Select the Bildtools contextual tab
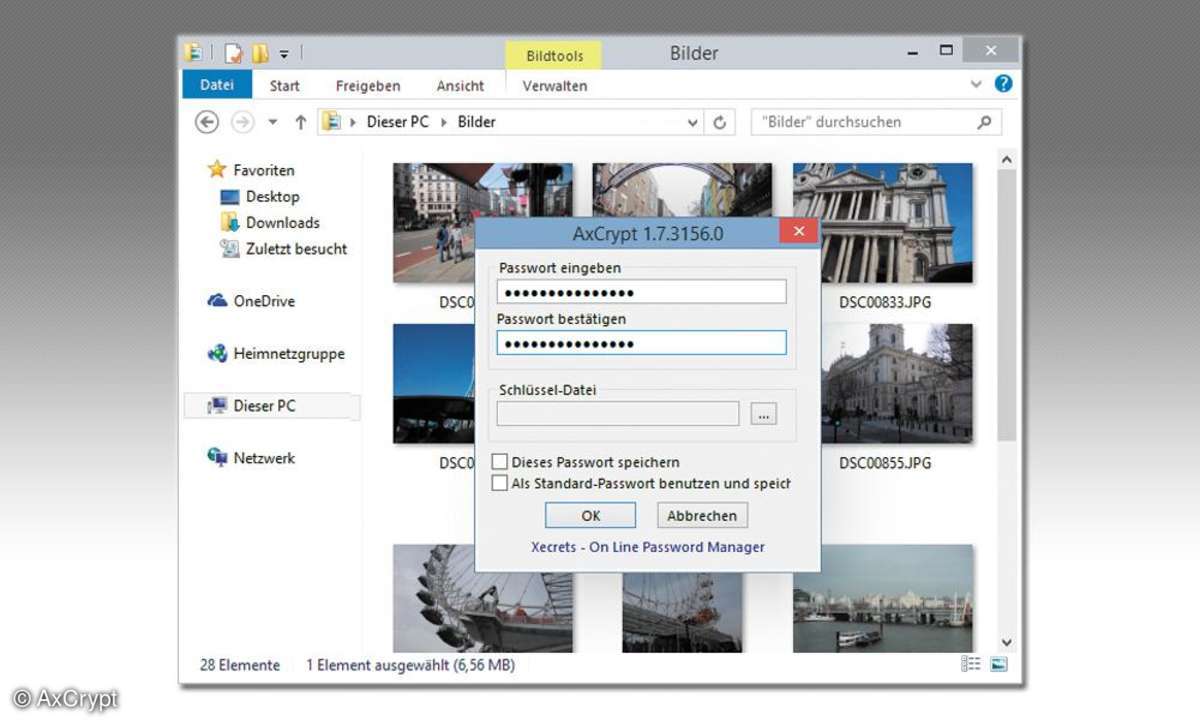This screenshot has height=720, width=1200. [x=554, y=55]
